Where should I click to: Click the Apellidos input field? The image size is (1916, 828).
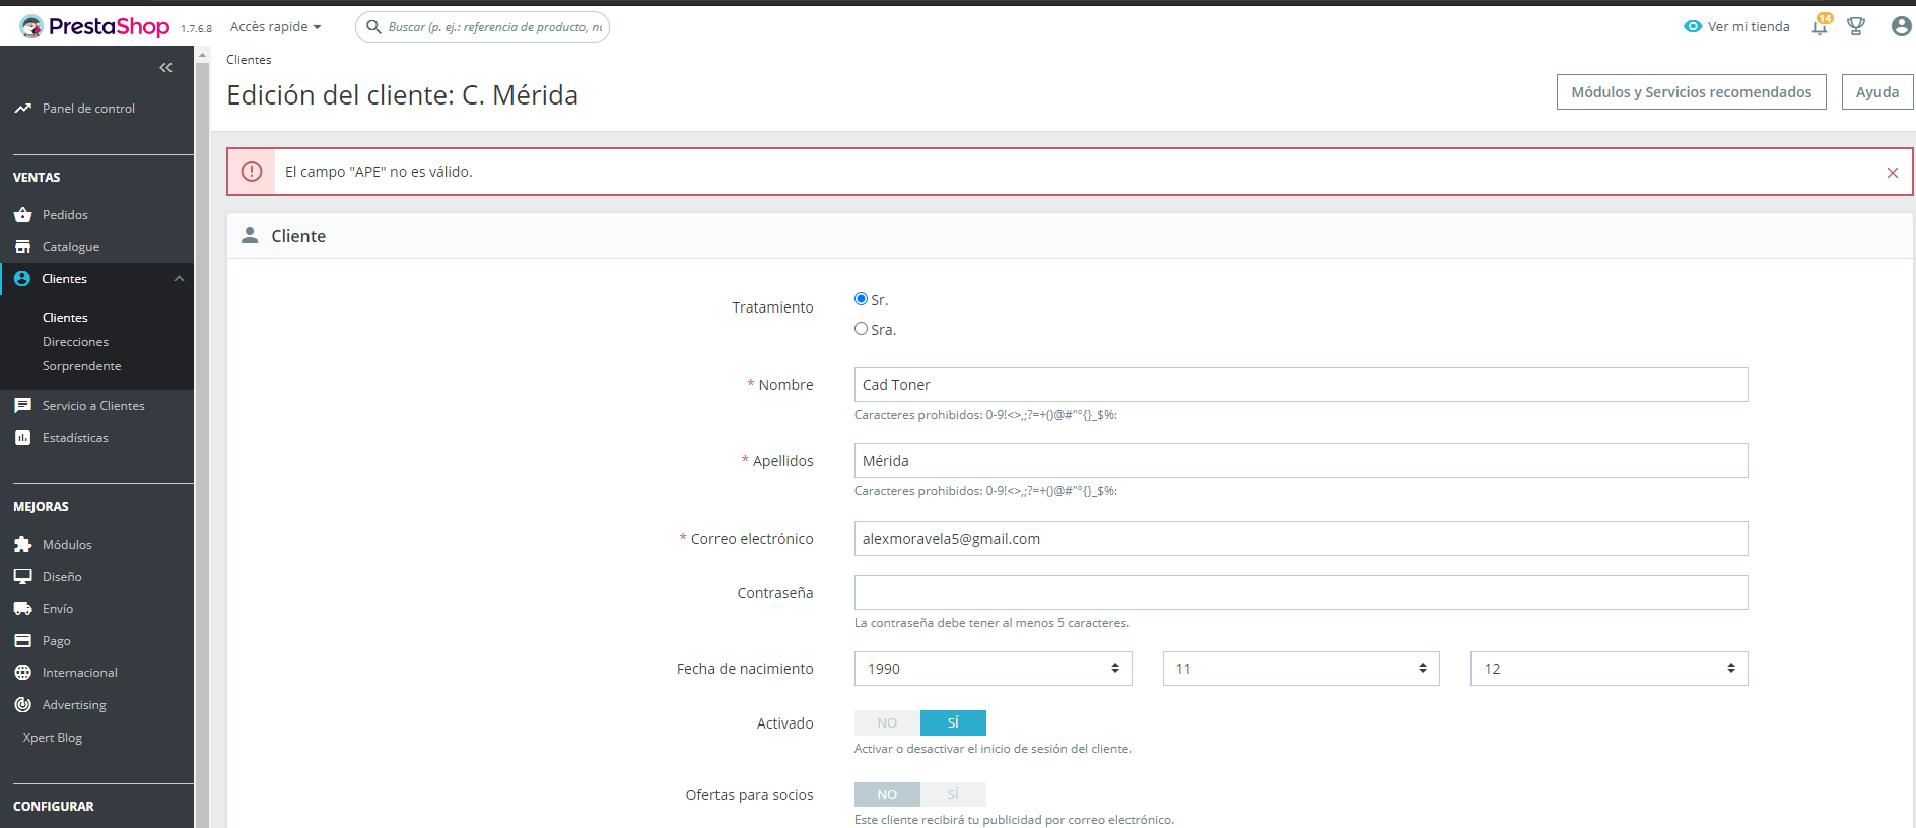coord(1301,460)
